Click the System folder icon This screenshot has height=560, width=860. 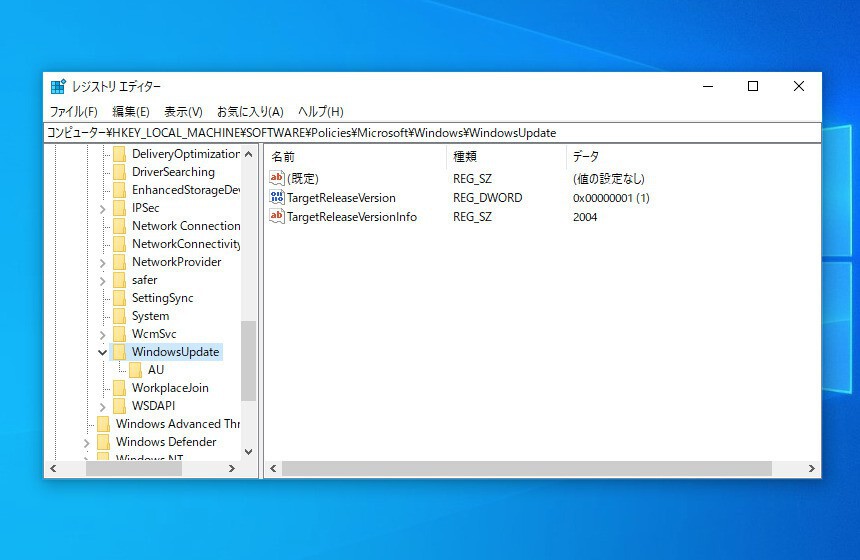coord(120,316)
